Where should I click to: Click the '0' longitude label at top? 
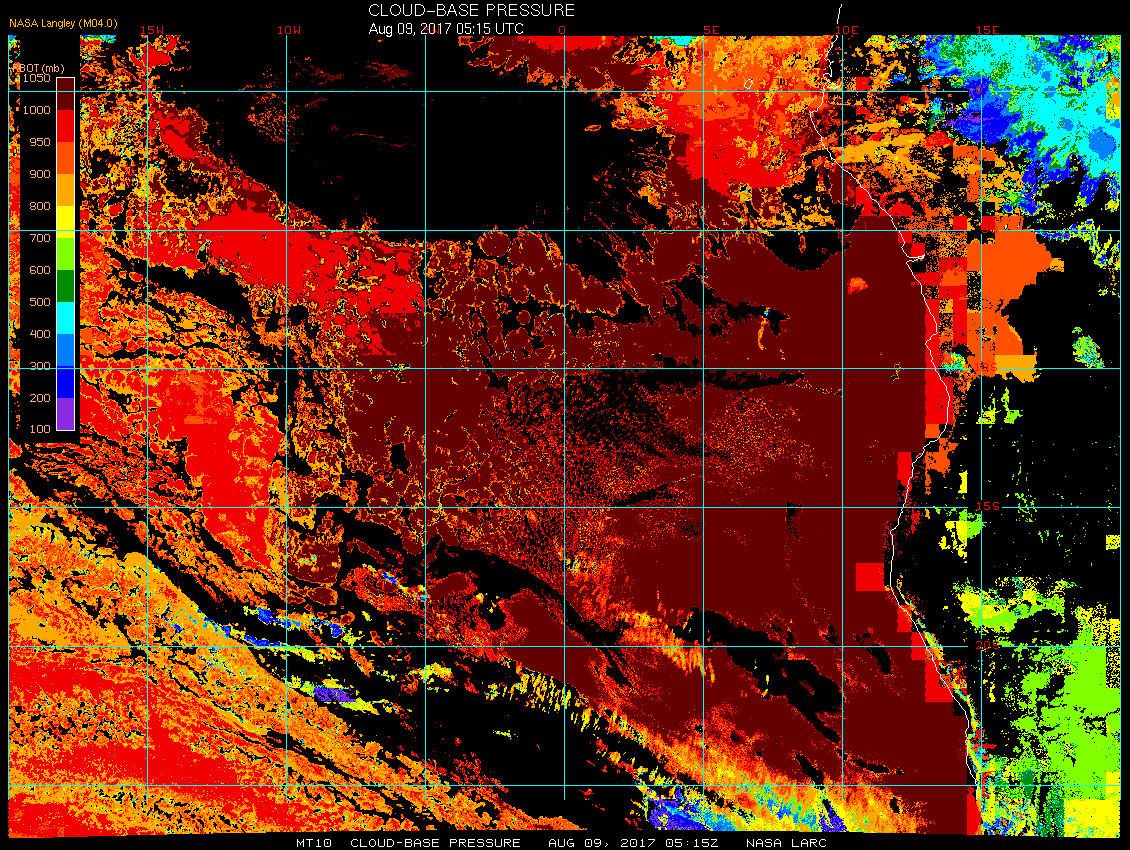[562, 30]
